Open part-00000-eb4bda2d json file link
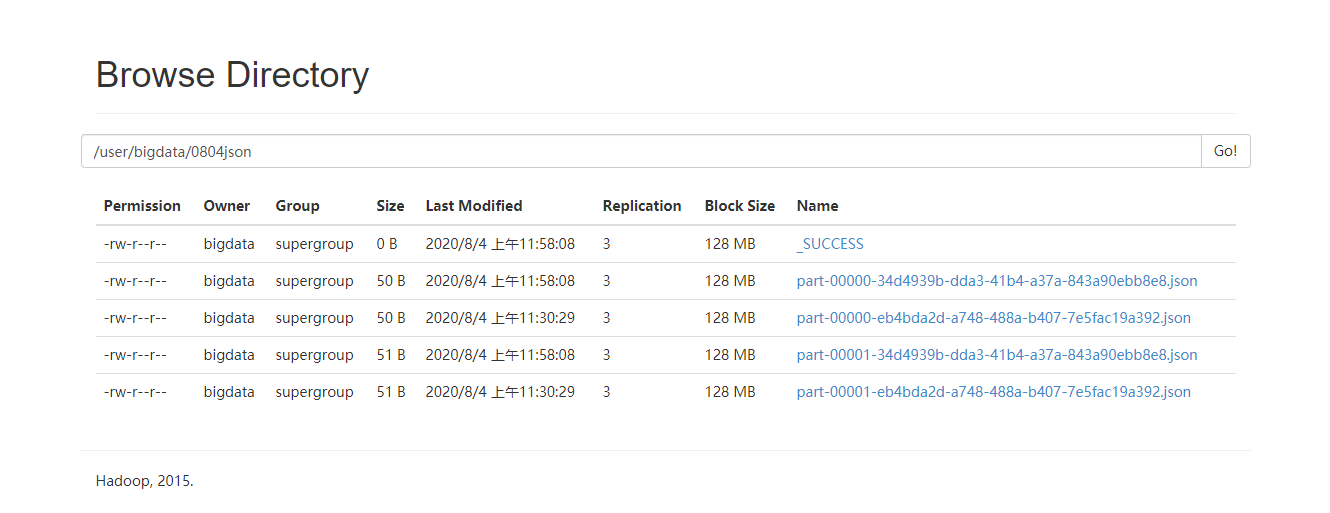 click(x=994, y=318)
